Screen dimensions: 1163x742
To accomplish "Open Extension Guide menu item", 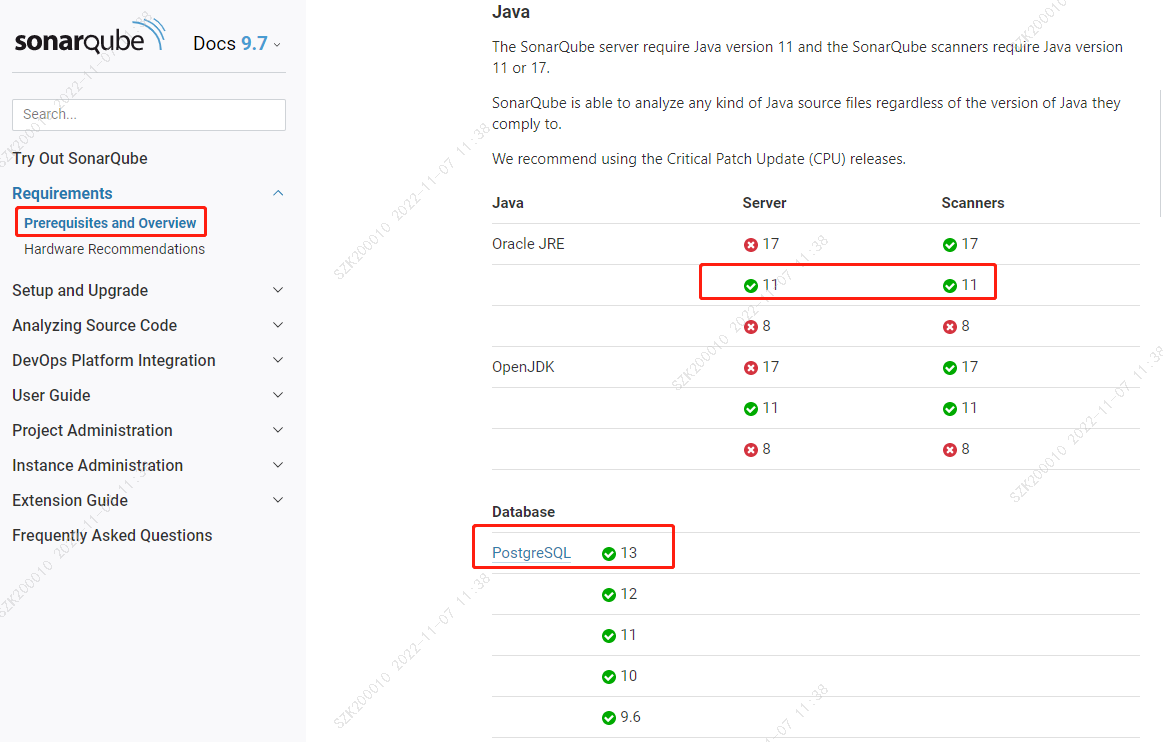I will pos(70,500).
